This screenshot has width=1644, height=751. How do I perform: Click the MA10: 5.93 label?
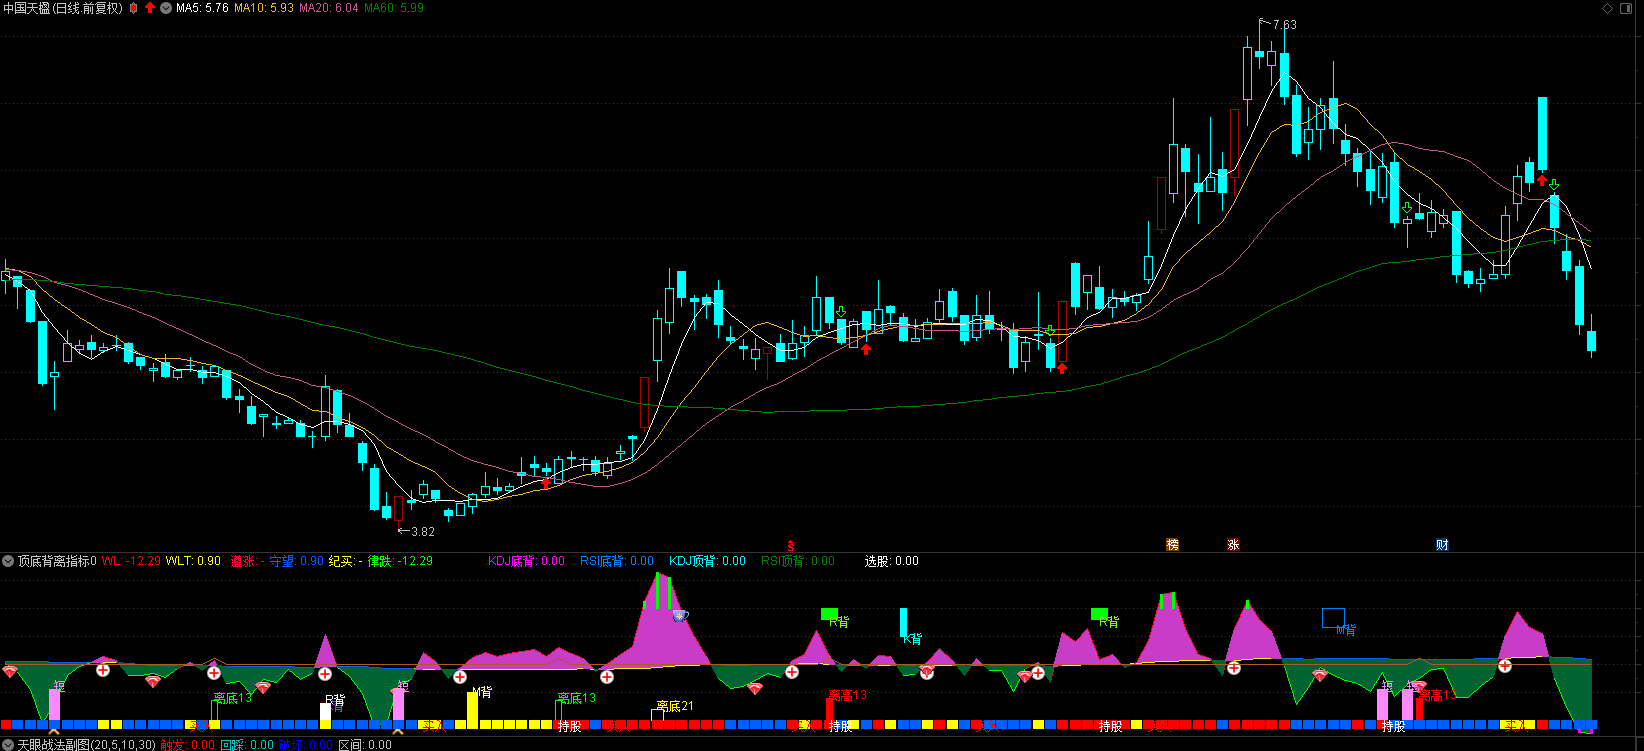[x=264, y=8]
